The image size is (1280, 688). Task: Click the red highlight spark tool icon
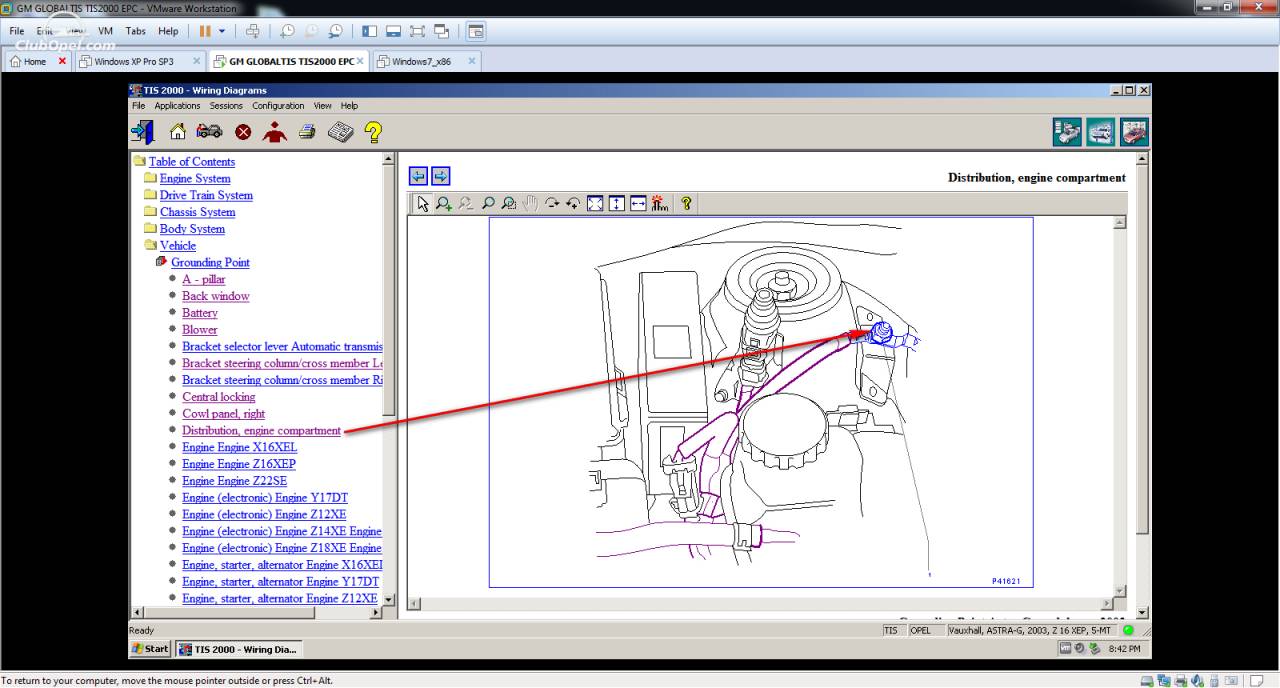pyautogui.click(x=659, y=204)
